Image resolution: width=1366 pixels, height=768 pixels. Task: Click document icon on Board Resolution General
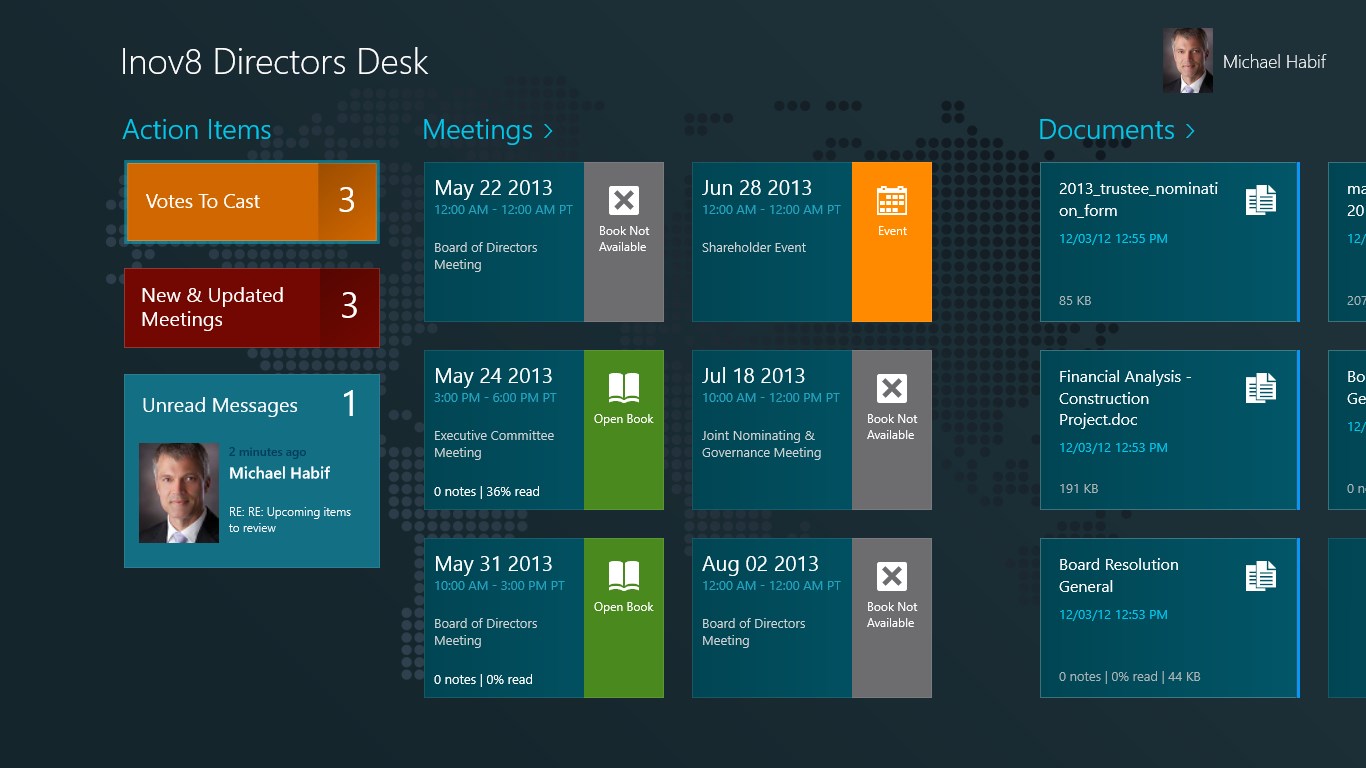pyautogui.click(x=1260, y=576)
